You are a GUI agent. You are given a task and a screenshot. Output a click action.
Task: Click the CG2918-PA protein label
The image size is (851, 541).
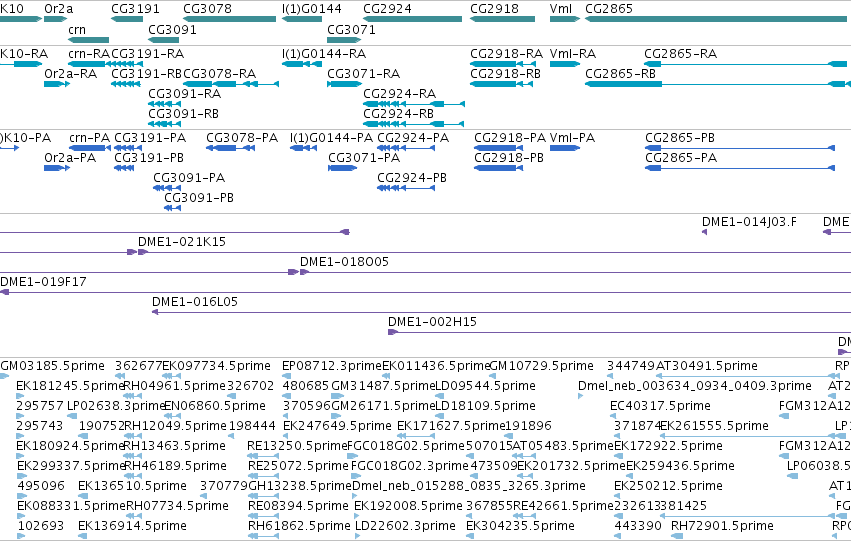[510, 138]
